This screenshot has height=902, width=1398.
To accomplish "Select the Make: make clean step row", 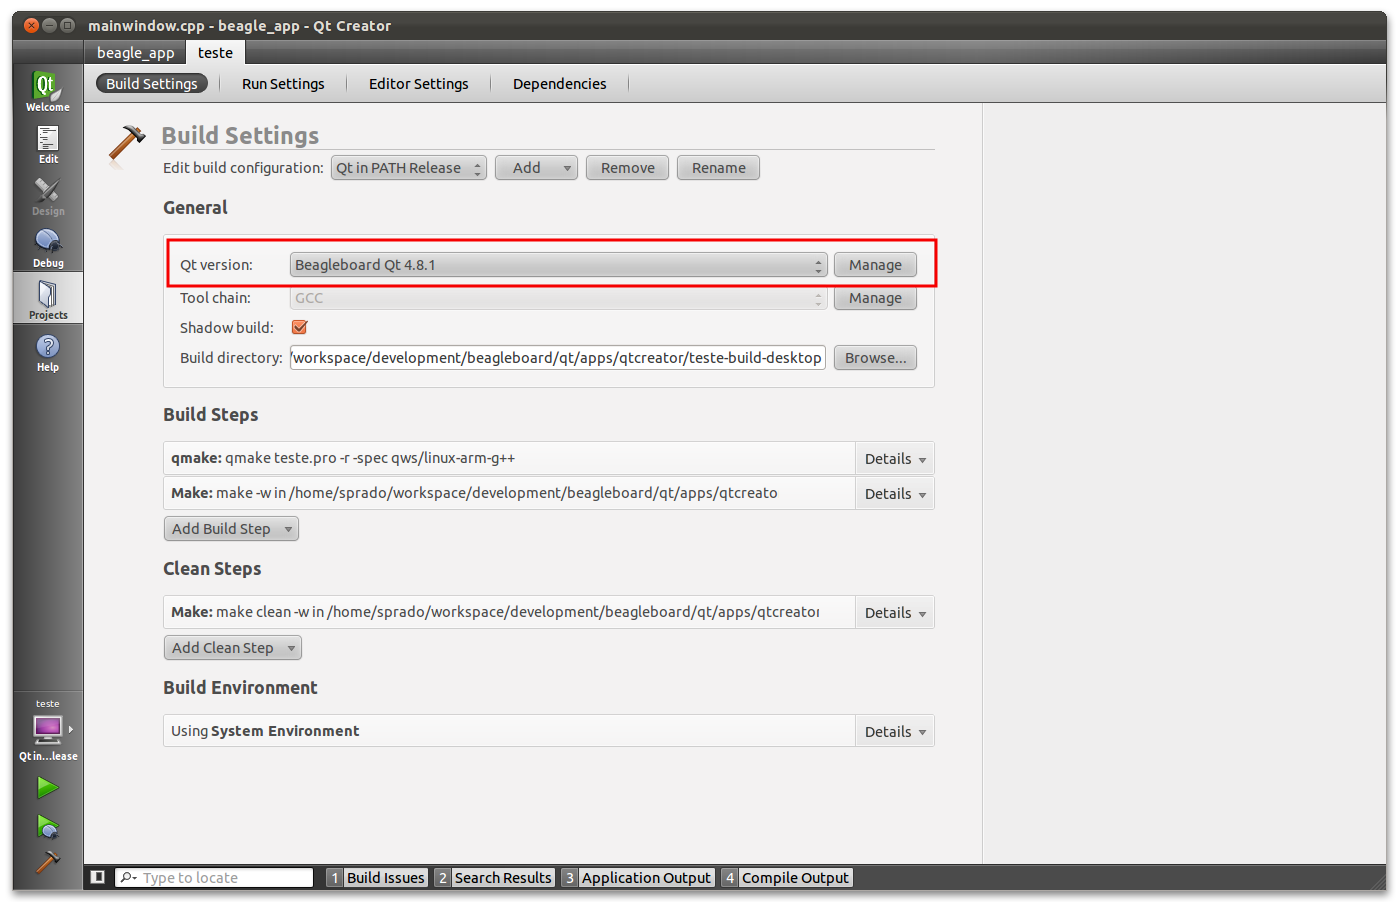I will (509, 613).
